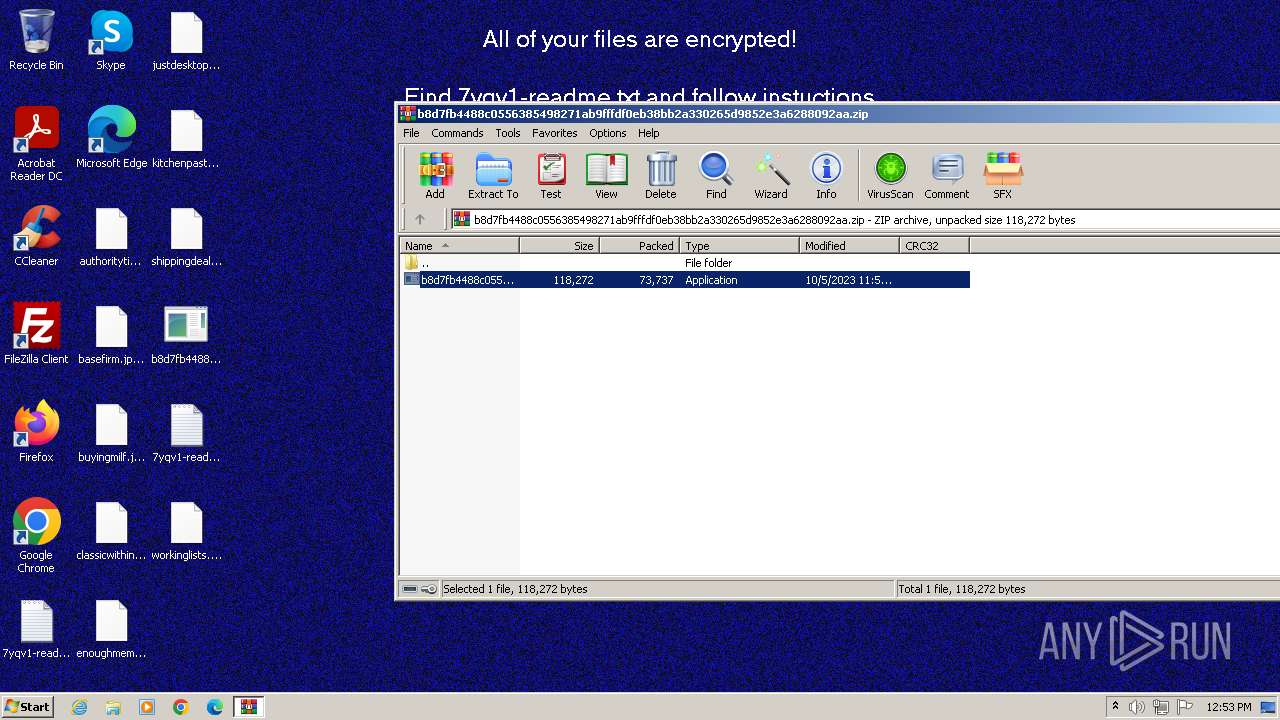Select the enoughmem file on desktop
The width and height of the screenshot is (1280, 720).
(x=111, y=628)
